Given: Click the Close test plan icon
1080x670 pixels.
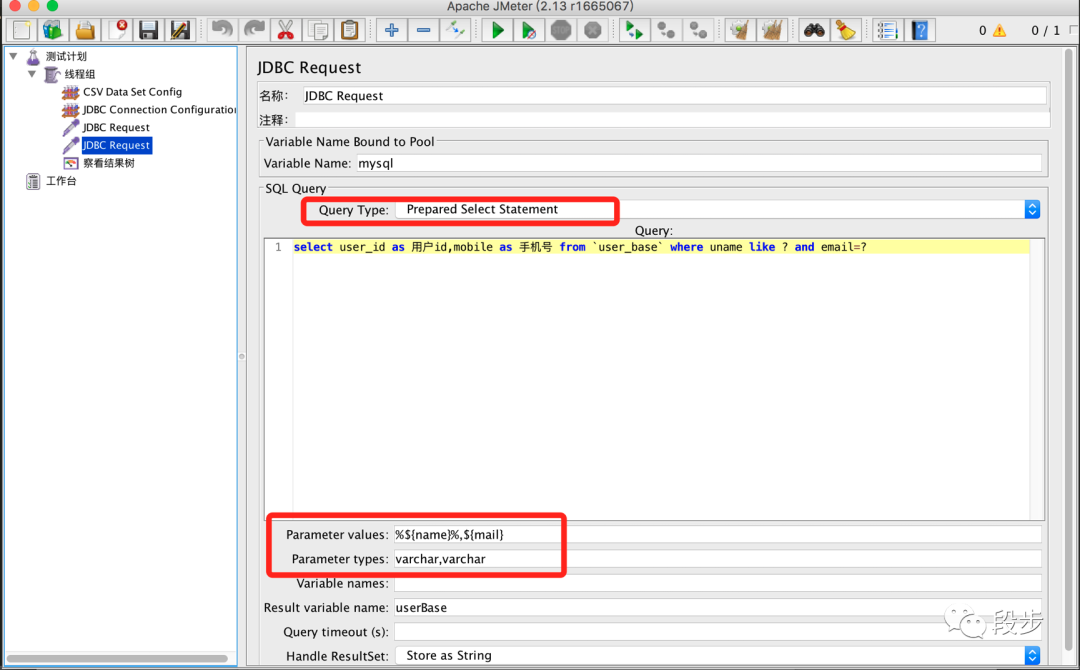Looking at the screenshot, I should pos(117,30).
